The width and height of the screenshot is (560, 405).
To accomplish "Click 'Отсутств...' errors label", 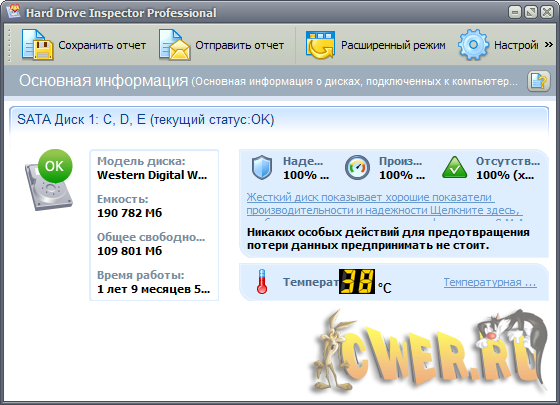I will tap(508, 161).
